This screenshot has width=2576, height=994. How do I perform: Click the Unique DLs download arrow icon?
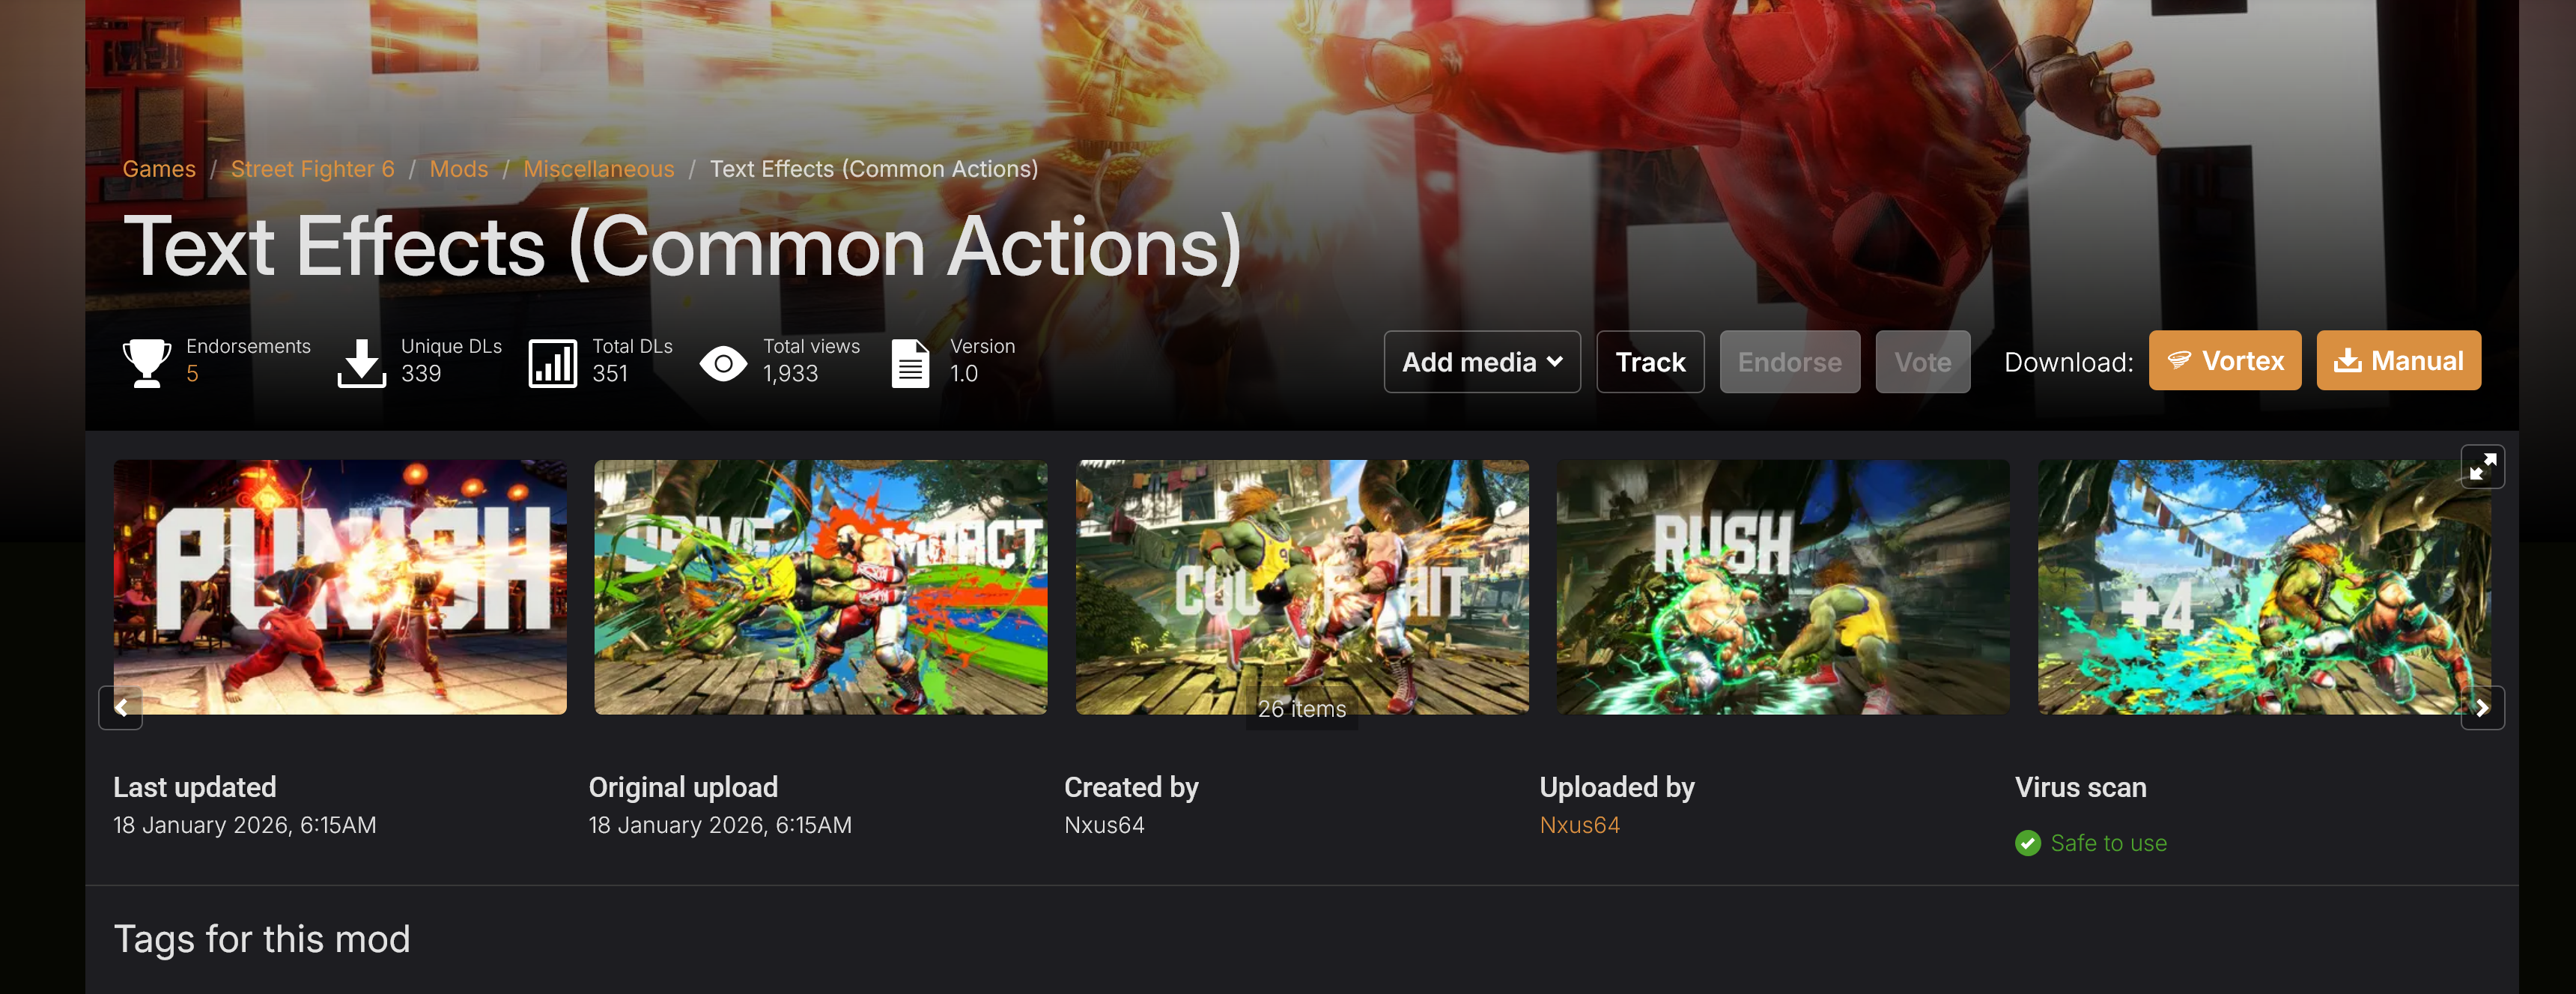[361, 362]
